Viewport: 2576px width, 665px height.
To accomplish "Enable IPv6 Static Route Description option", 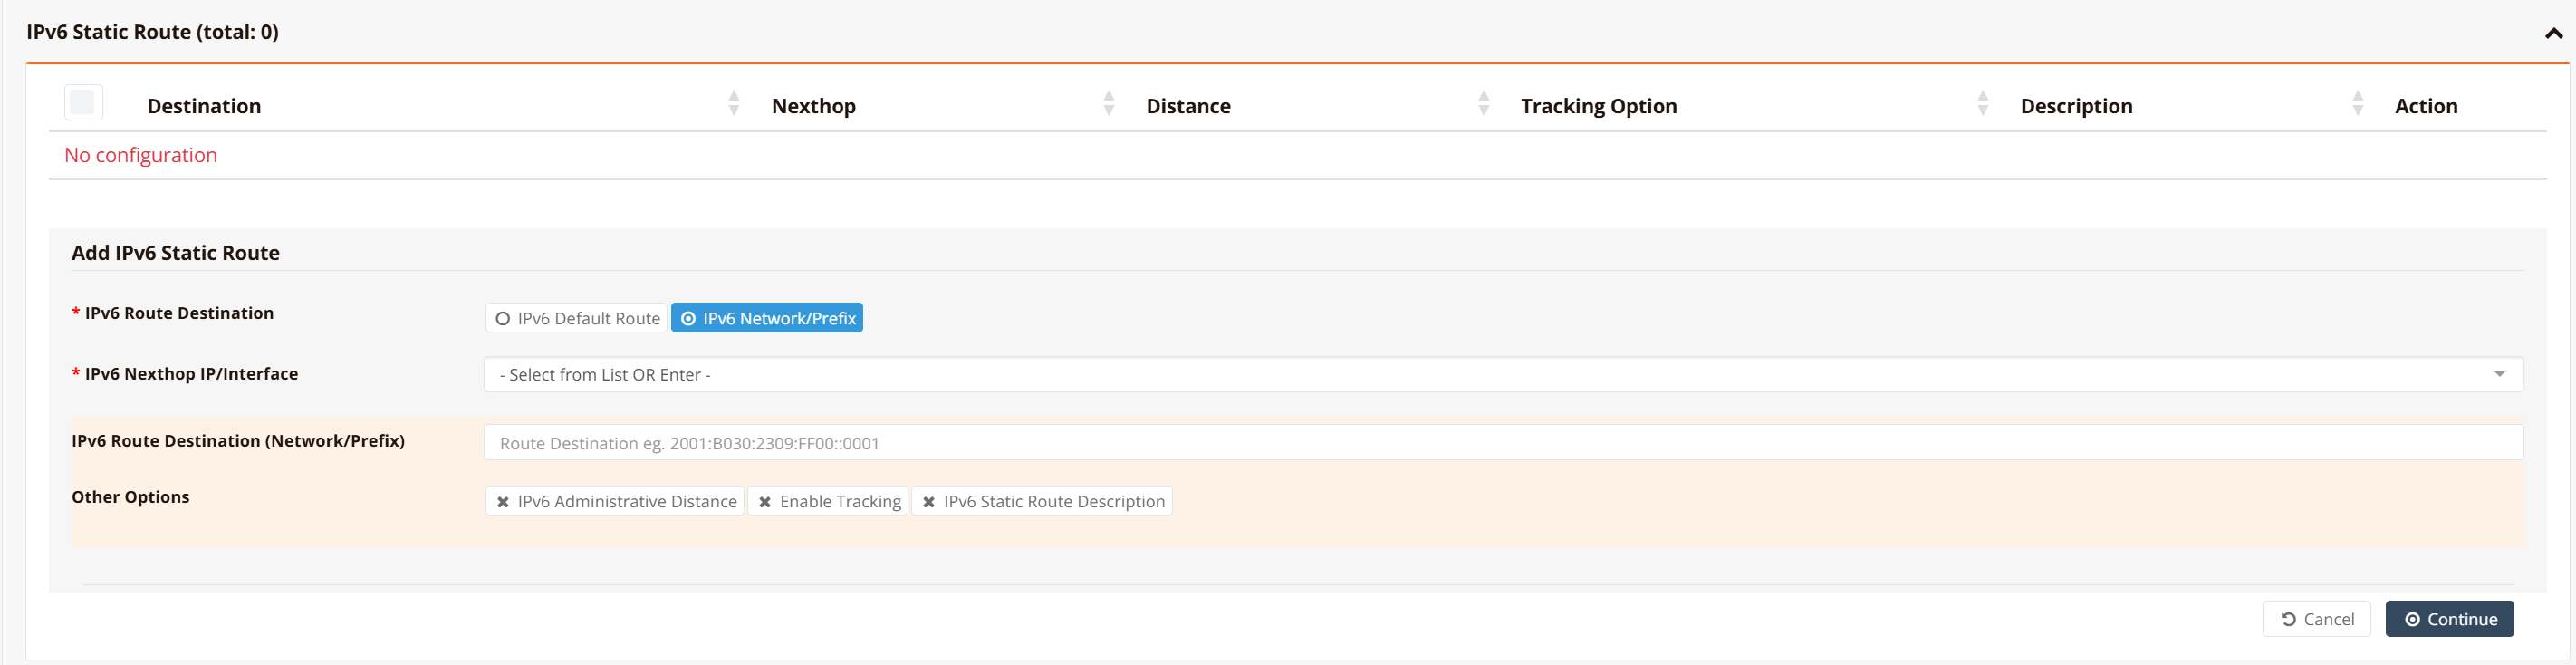I will (x=1042, y=501).
